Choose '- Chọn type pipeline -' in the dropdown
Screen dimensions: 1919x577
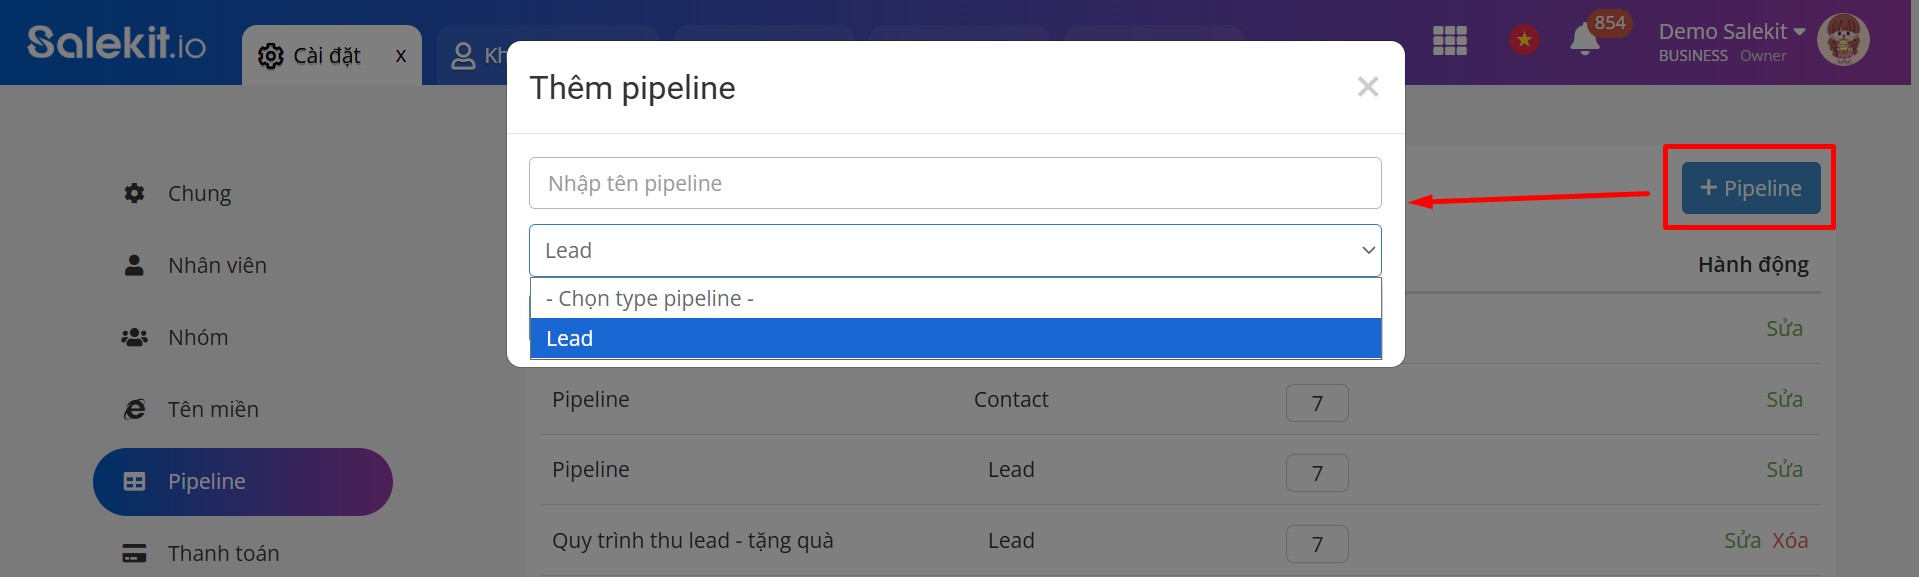648,297
